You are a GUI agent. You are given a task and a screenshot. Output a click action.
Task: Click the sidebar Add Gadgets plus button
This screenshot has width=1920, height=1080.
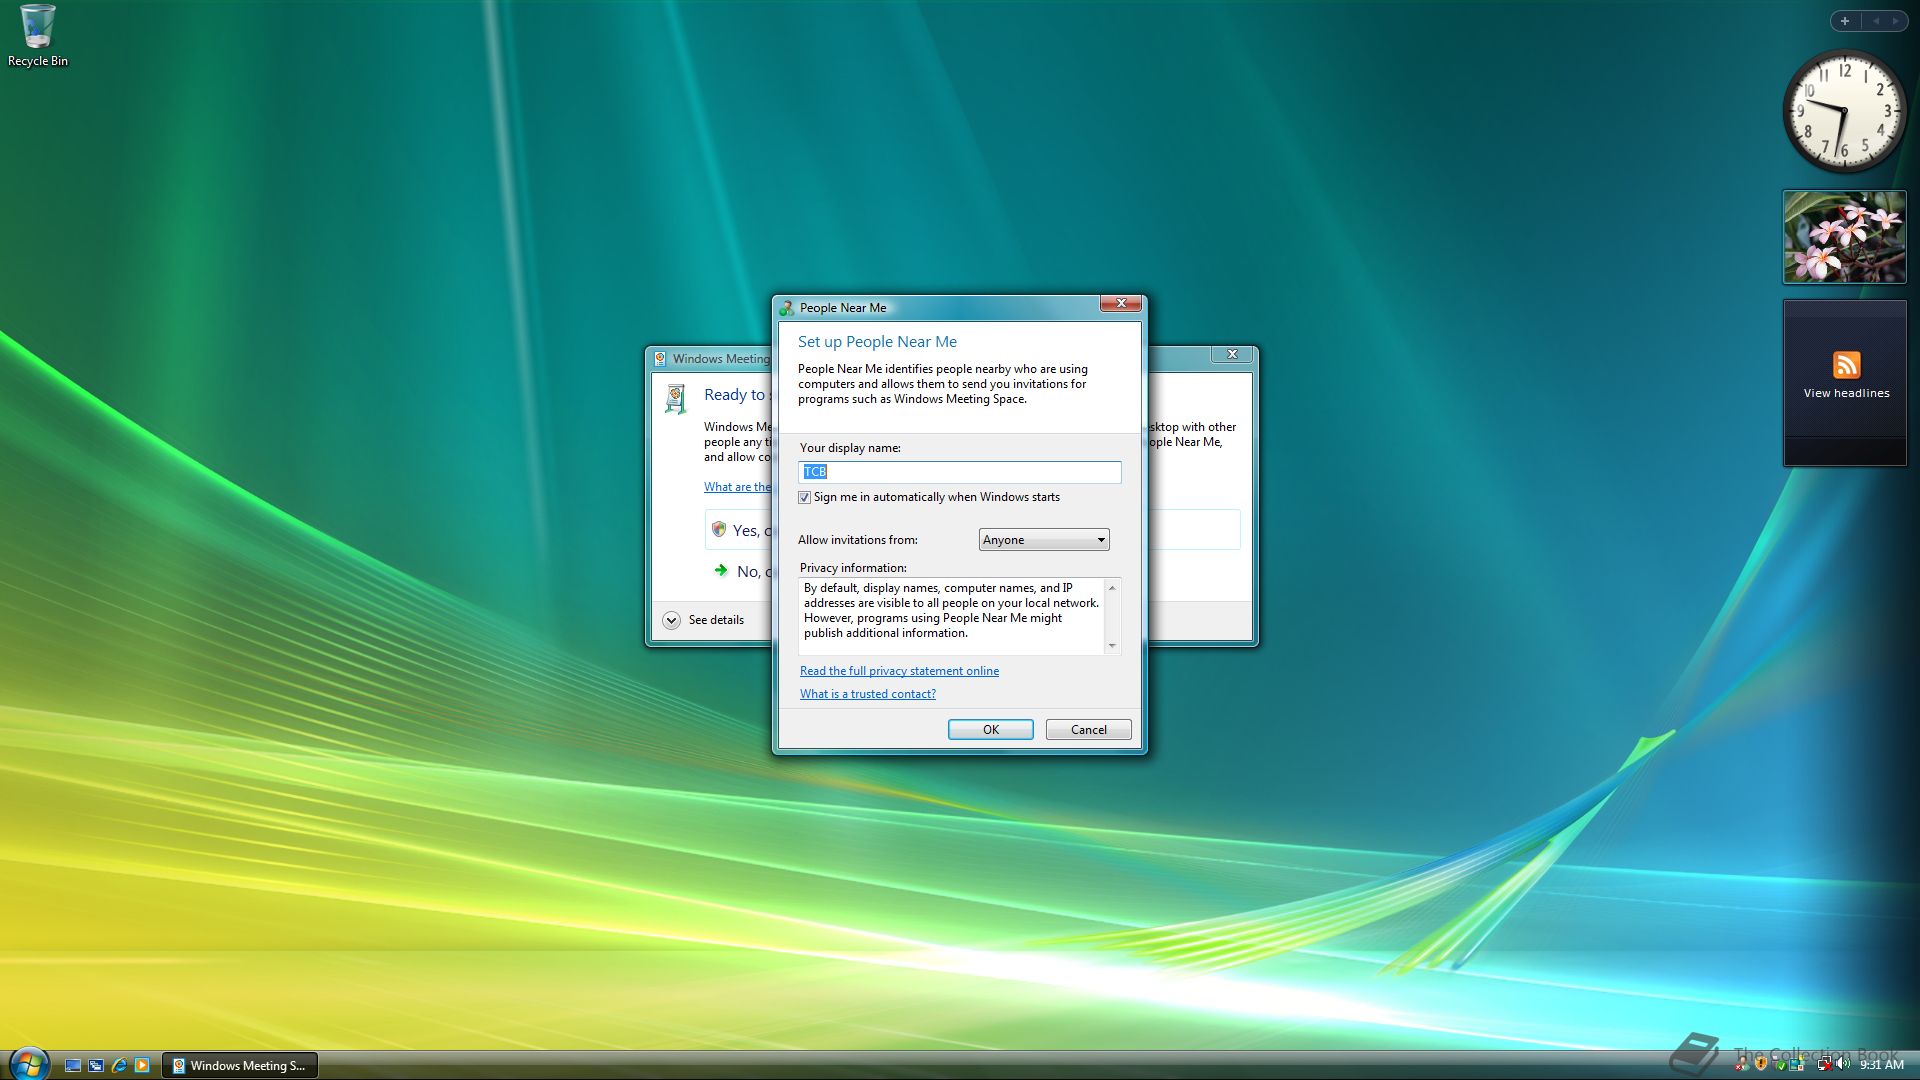point(1845,21)
